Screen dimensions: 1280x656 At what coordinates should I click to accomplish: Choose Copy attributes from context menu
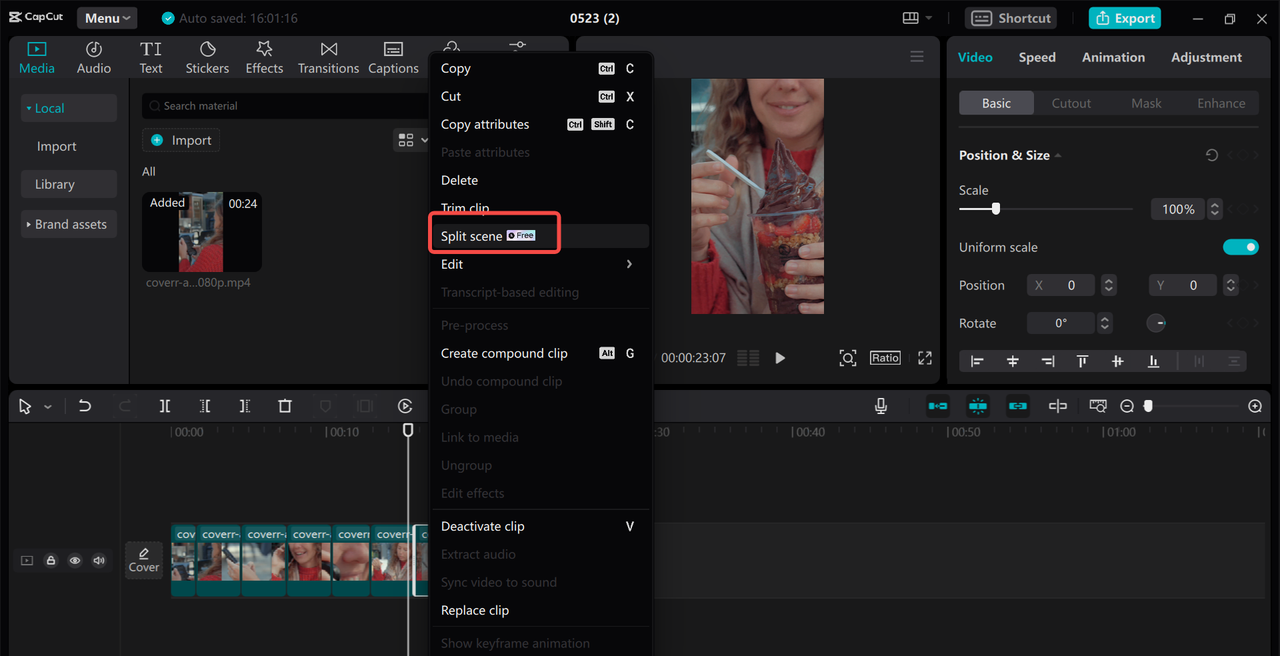pyautogui.click(x=541, y=124)
